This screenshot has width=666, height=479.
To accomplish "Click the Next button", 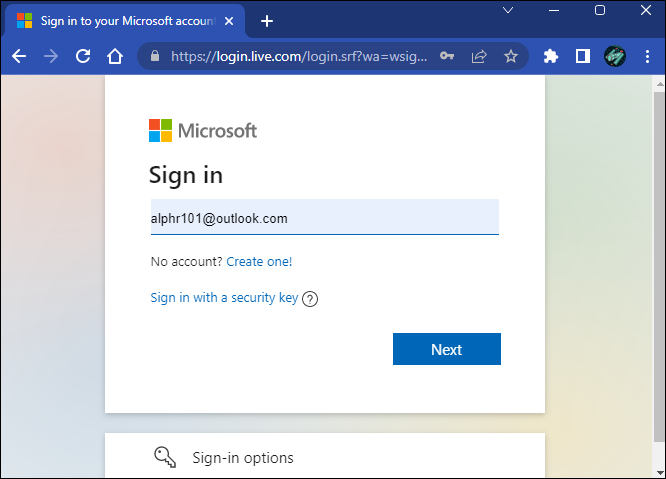I will point(447,349).
